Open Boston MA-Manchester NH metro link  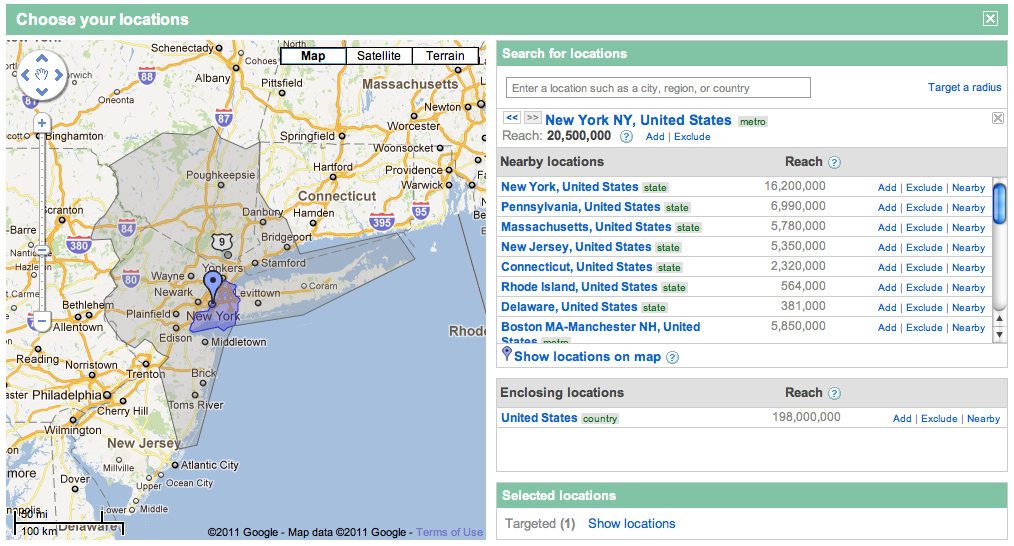(x=601, y=333)
